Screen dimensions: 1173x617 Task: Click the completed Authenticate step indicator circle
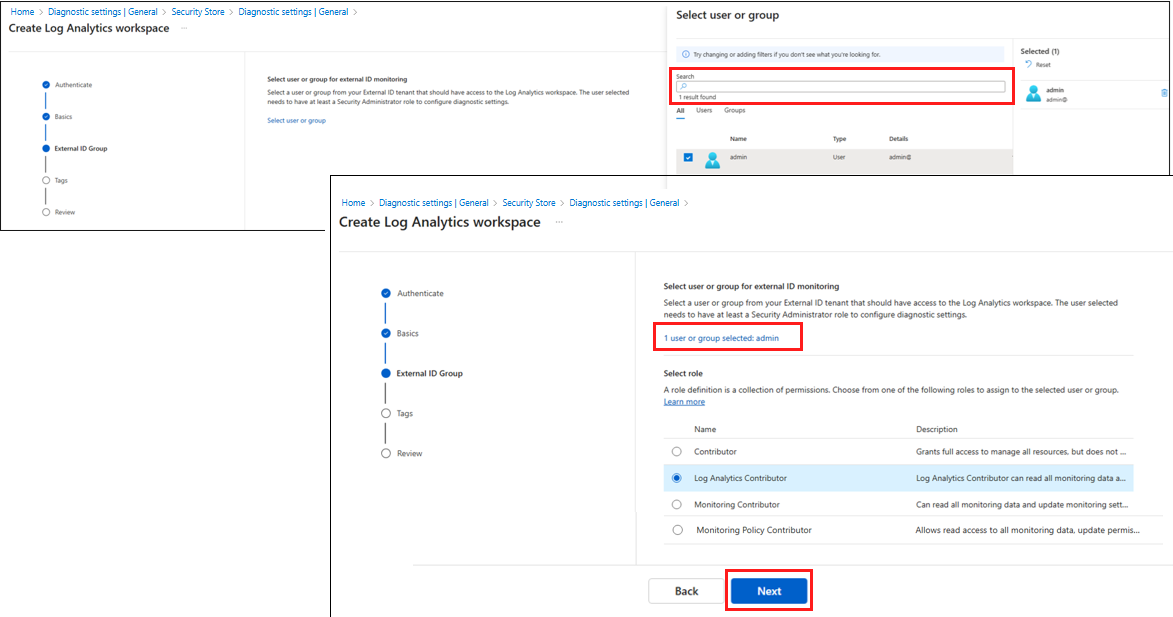coord(385,293)
